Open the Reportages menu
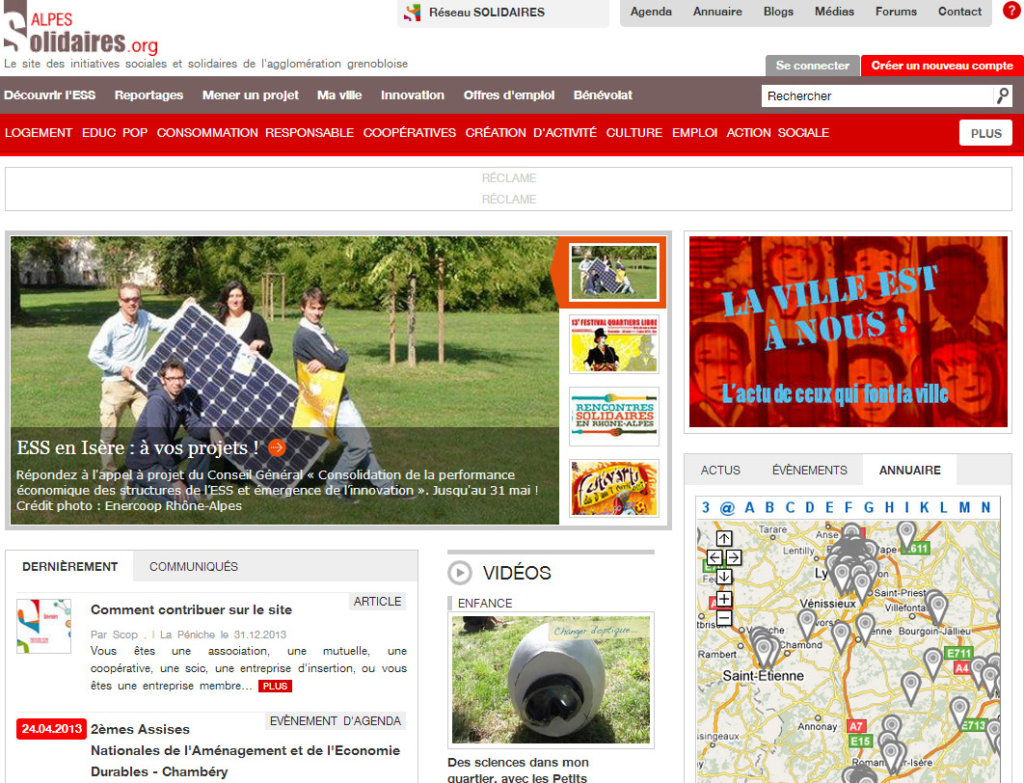Image resolution: width=1024 pixels, height=783 pixels. click(x=149, y=95)
